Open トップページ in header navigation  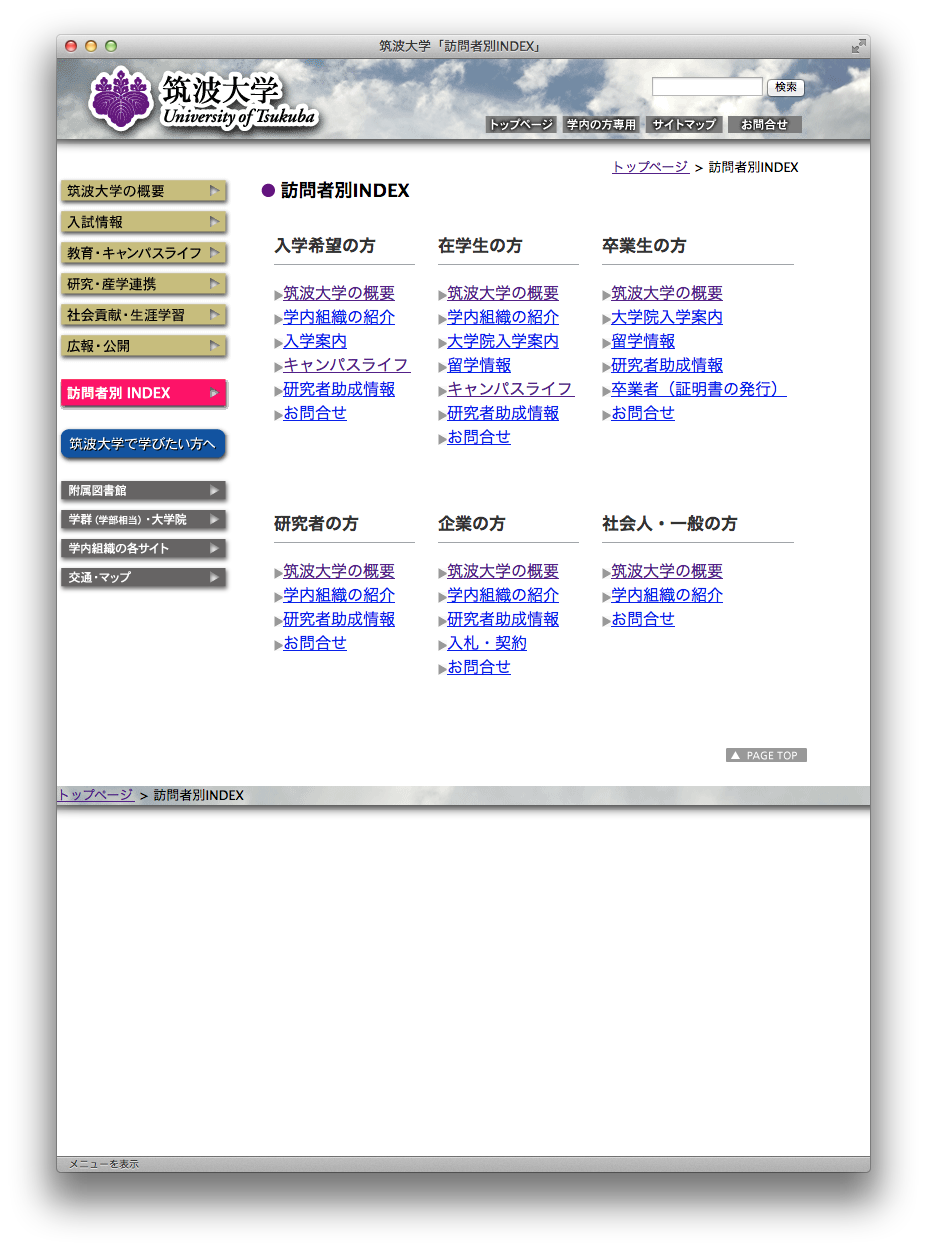tap(520, 125)
